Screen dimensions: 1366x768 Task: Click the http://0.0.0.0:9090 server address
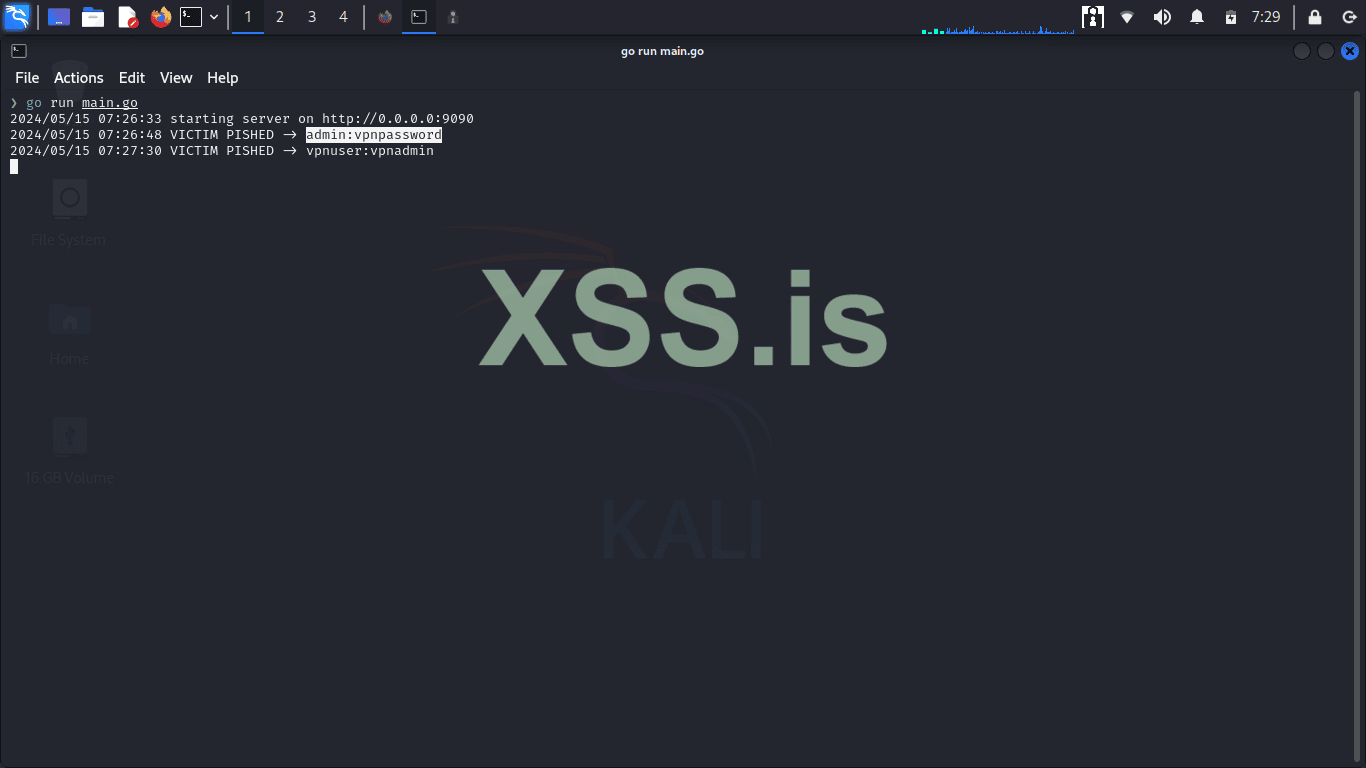pos(398,119)
